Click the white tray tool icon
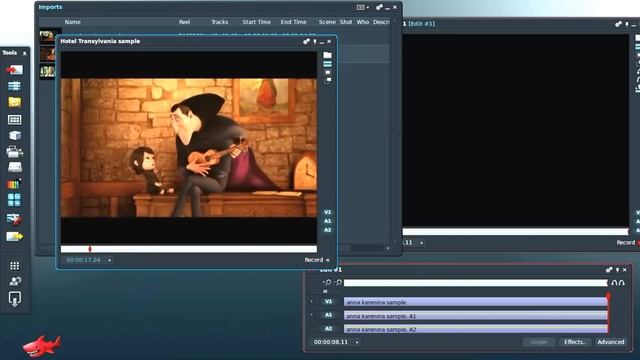Image resolution: width=640 pixels, height=360 pixels. [x=14, y=167]
